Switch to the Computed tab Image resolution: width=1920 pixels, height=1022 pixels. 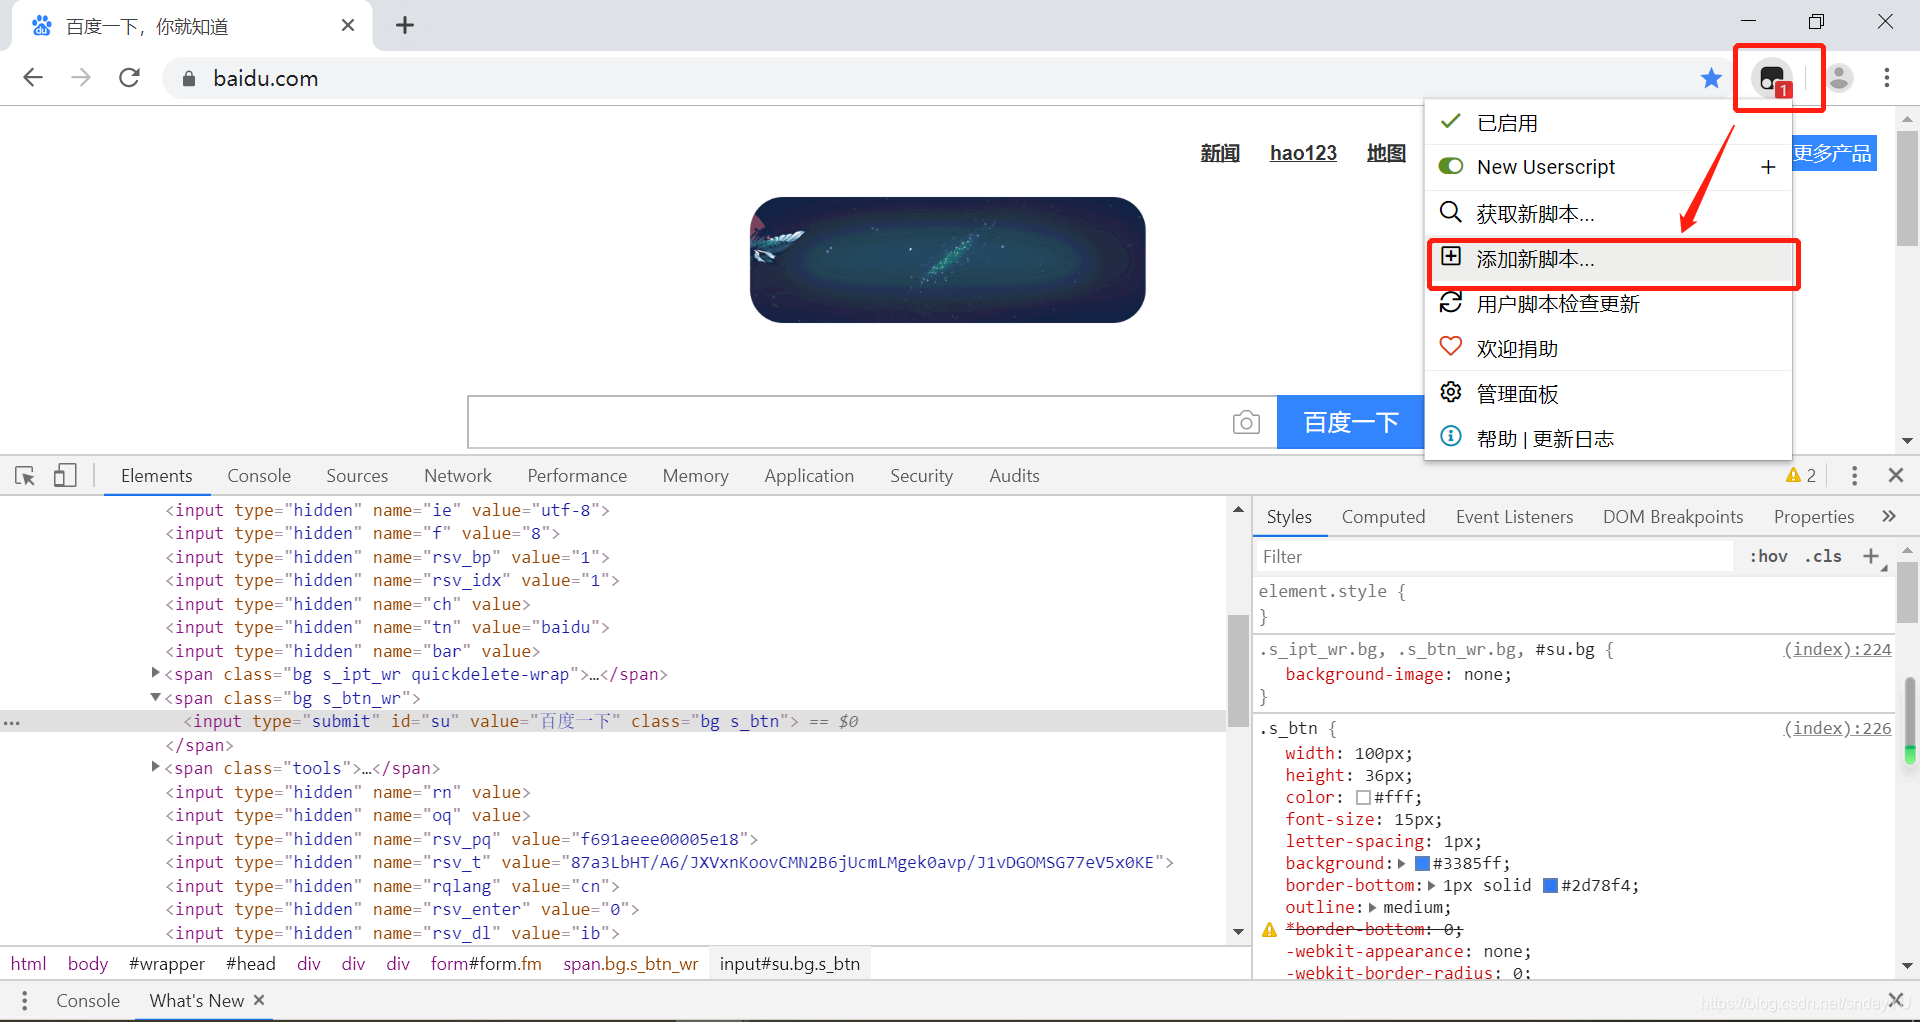(1383, 517)
